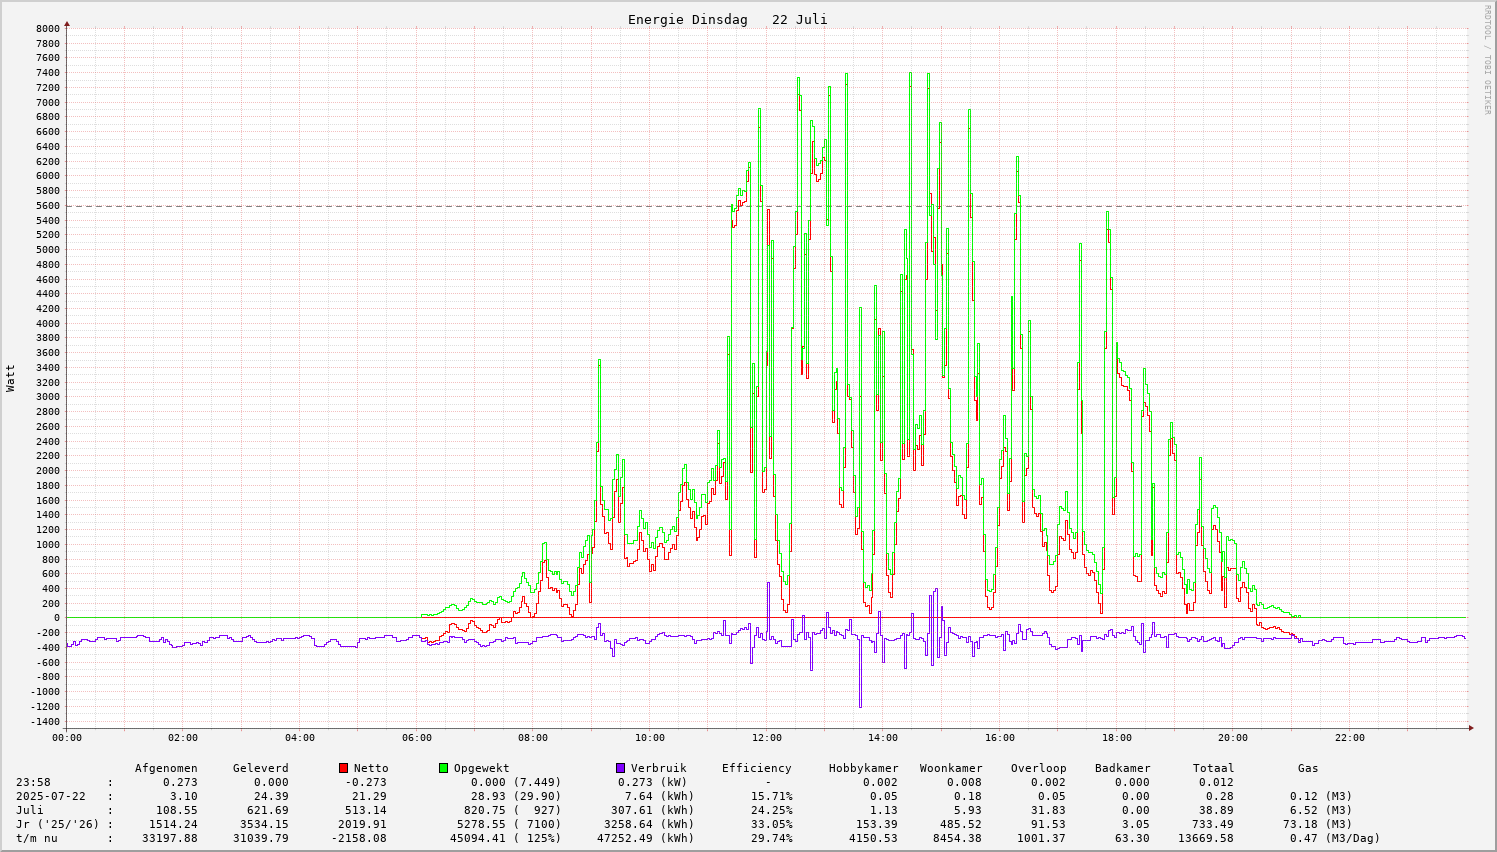Image resolution: width=1497 pixels, height=852 pixels.
Task: Select the Gas column header
Action: click(x=1308, y=768)
